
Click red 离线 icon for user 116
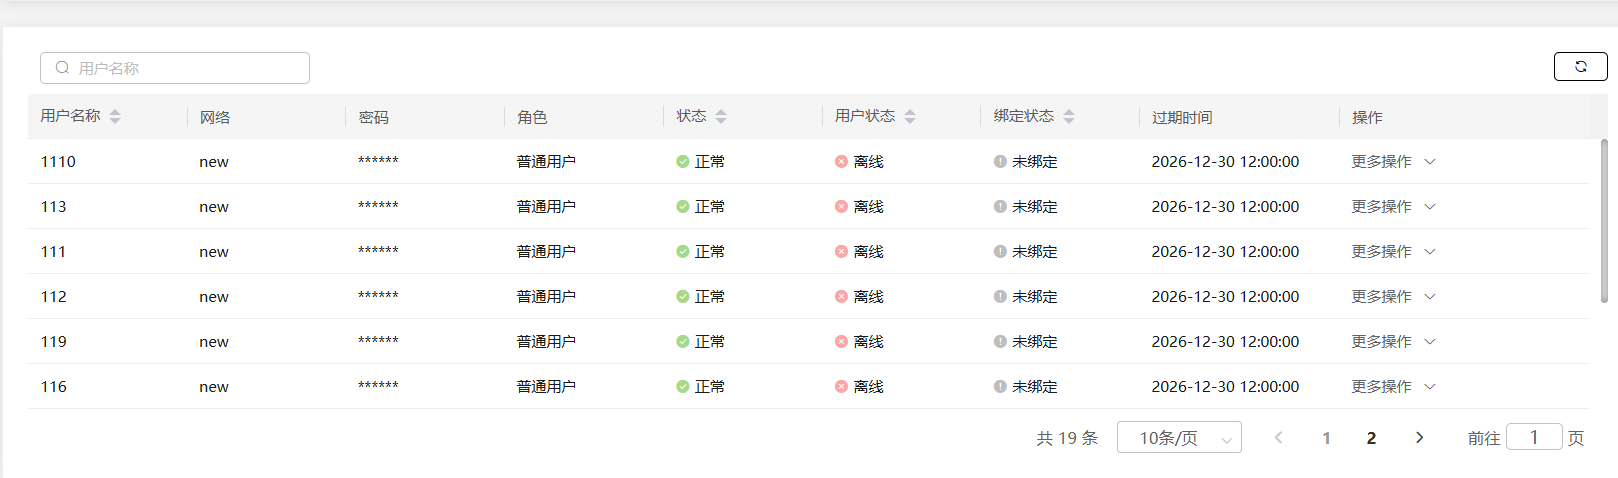coord(842,387)
